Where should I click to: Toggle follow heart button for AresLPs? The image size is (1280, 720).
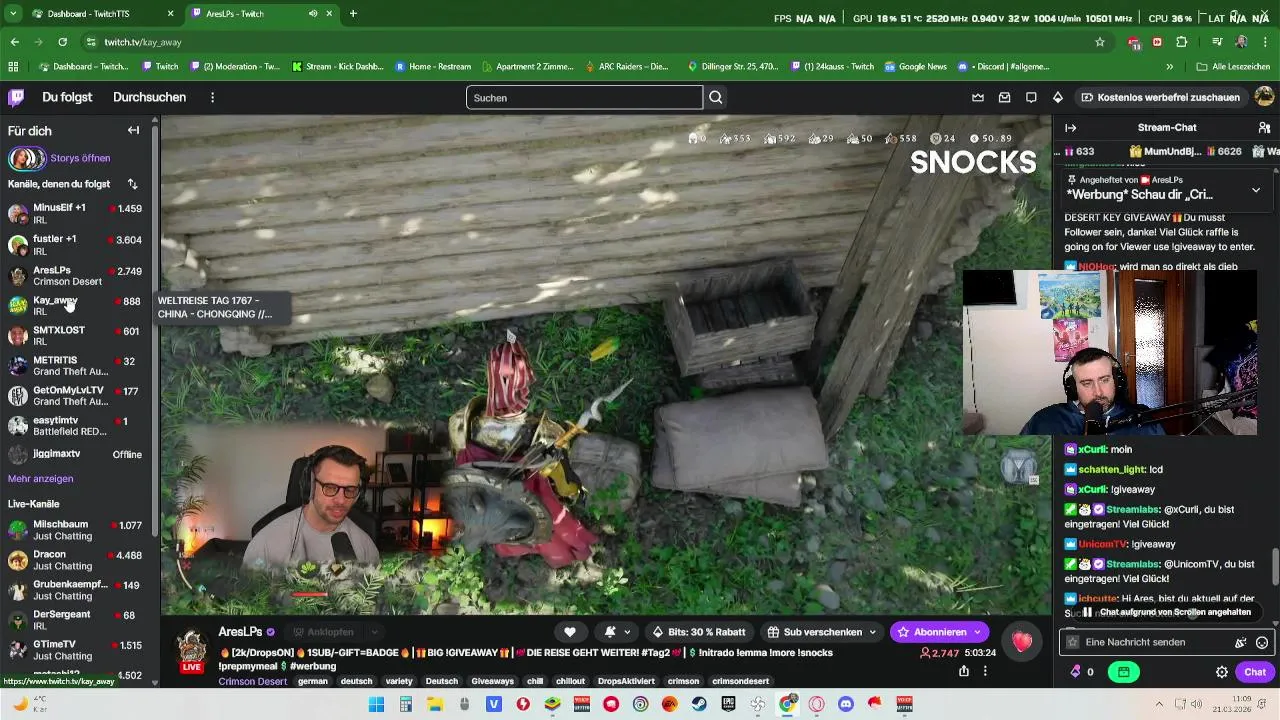[x=570, y=632]
